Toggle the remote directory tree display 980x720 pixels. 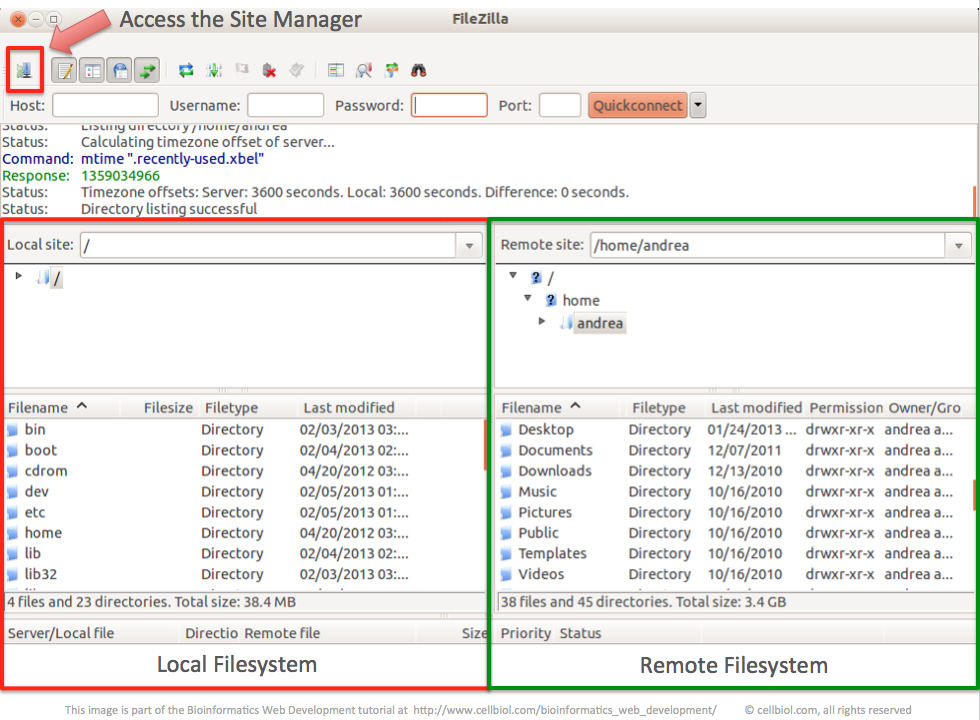[x=119, y=70]
